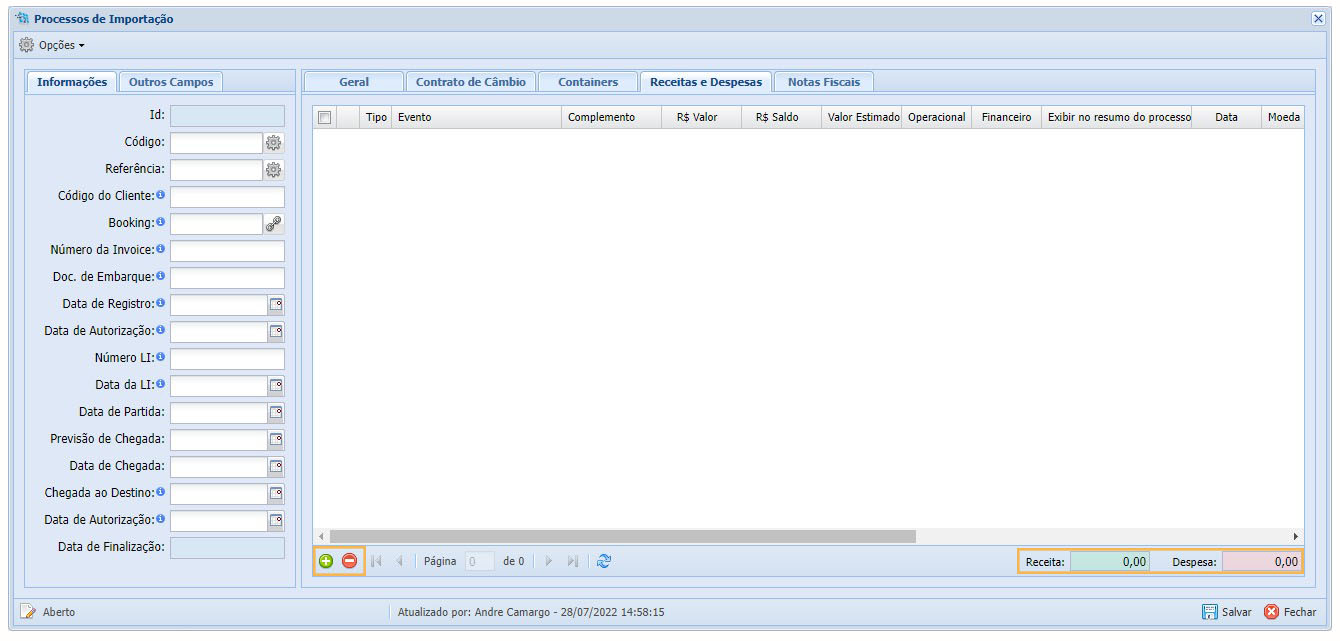Open calendar for Chegada ao Destino
1340x641 pixels.
[276, 494]
